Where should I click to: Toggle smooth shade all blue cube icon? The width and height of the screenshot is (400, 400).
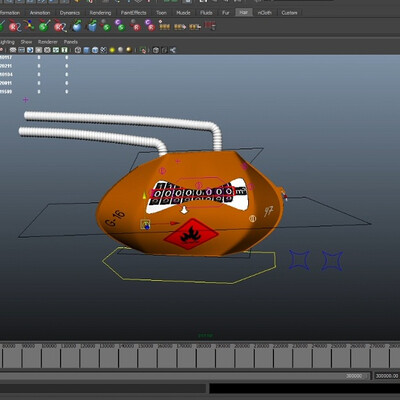pos(87,50)
